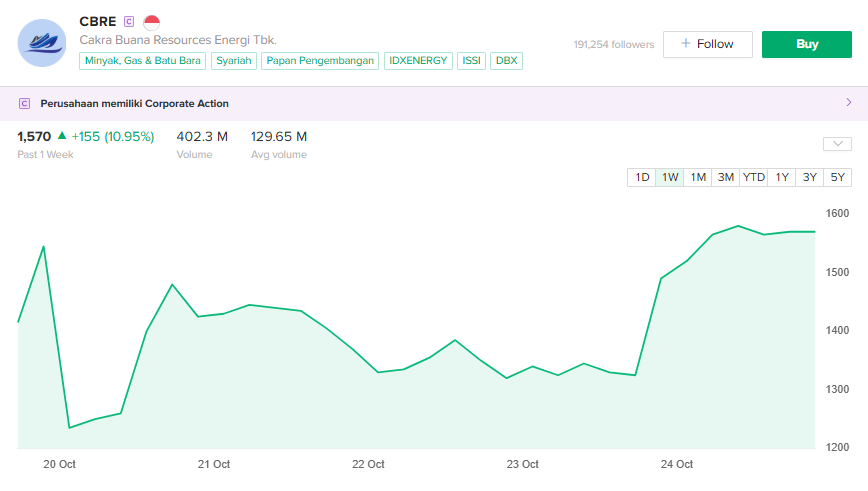The image size is (868, 491).
Task: Click the Indonesia flag icon
Action: click(x=152, y=22)
